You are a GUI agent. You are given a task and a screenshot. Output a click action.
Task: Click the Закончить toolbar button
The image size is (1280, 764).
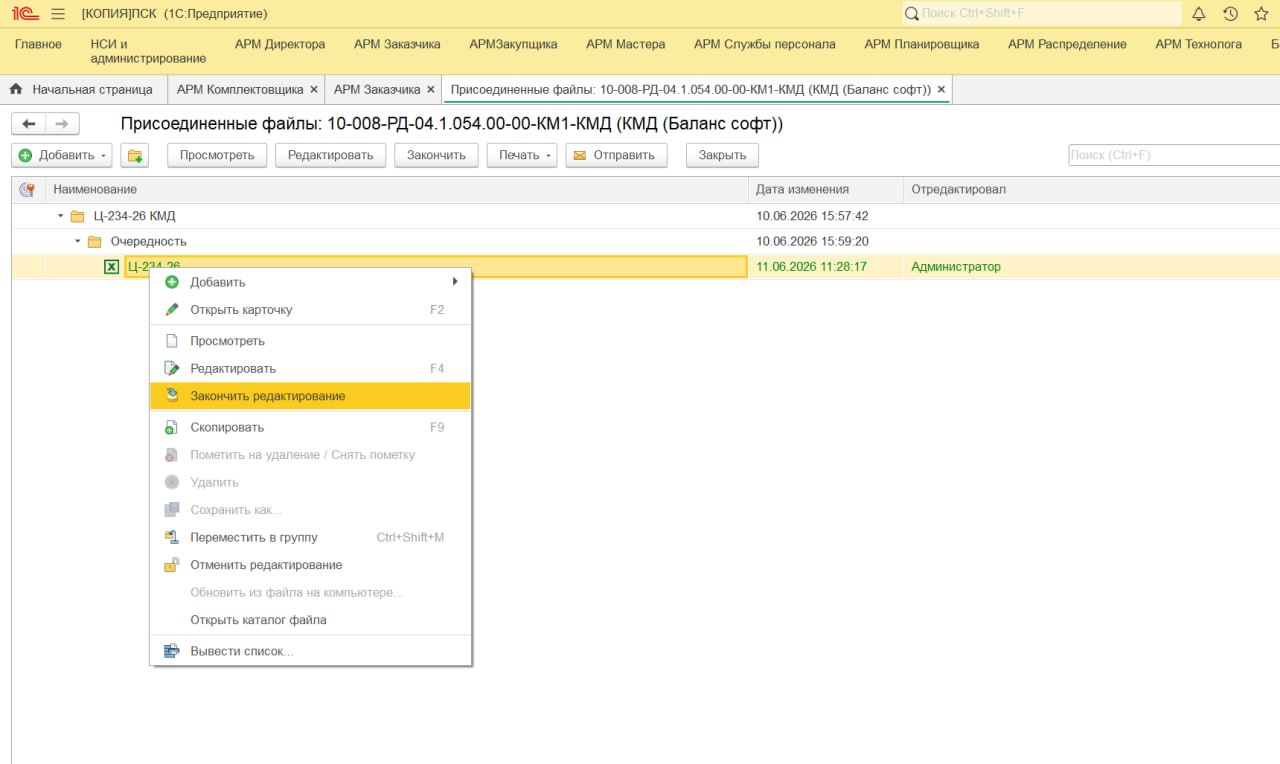pyautogui.click(x=437, y=155)
